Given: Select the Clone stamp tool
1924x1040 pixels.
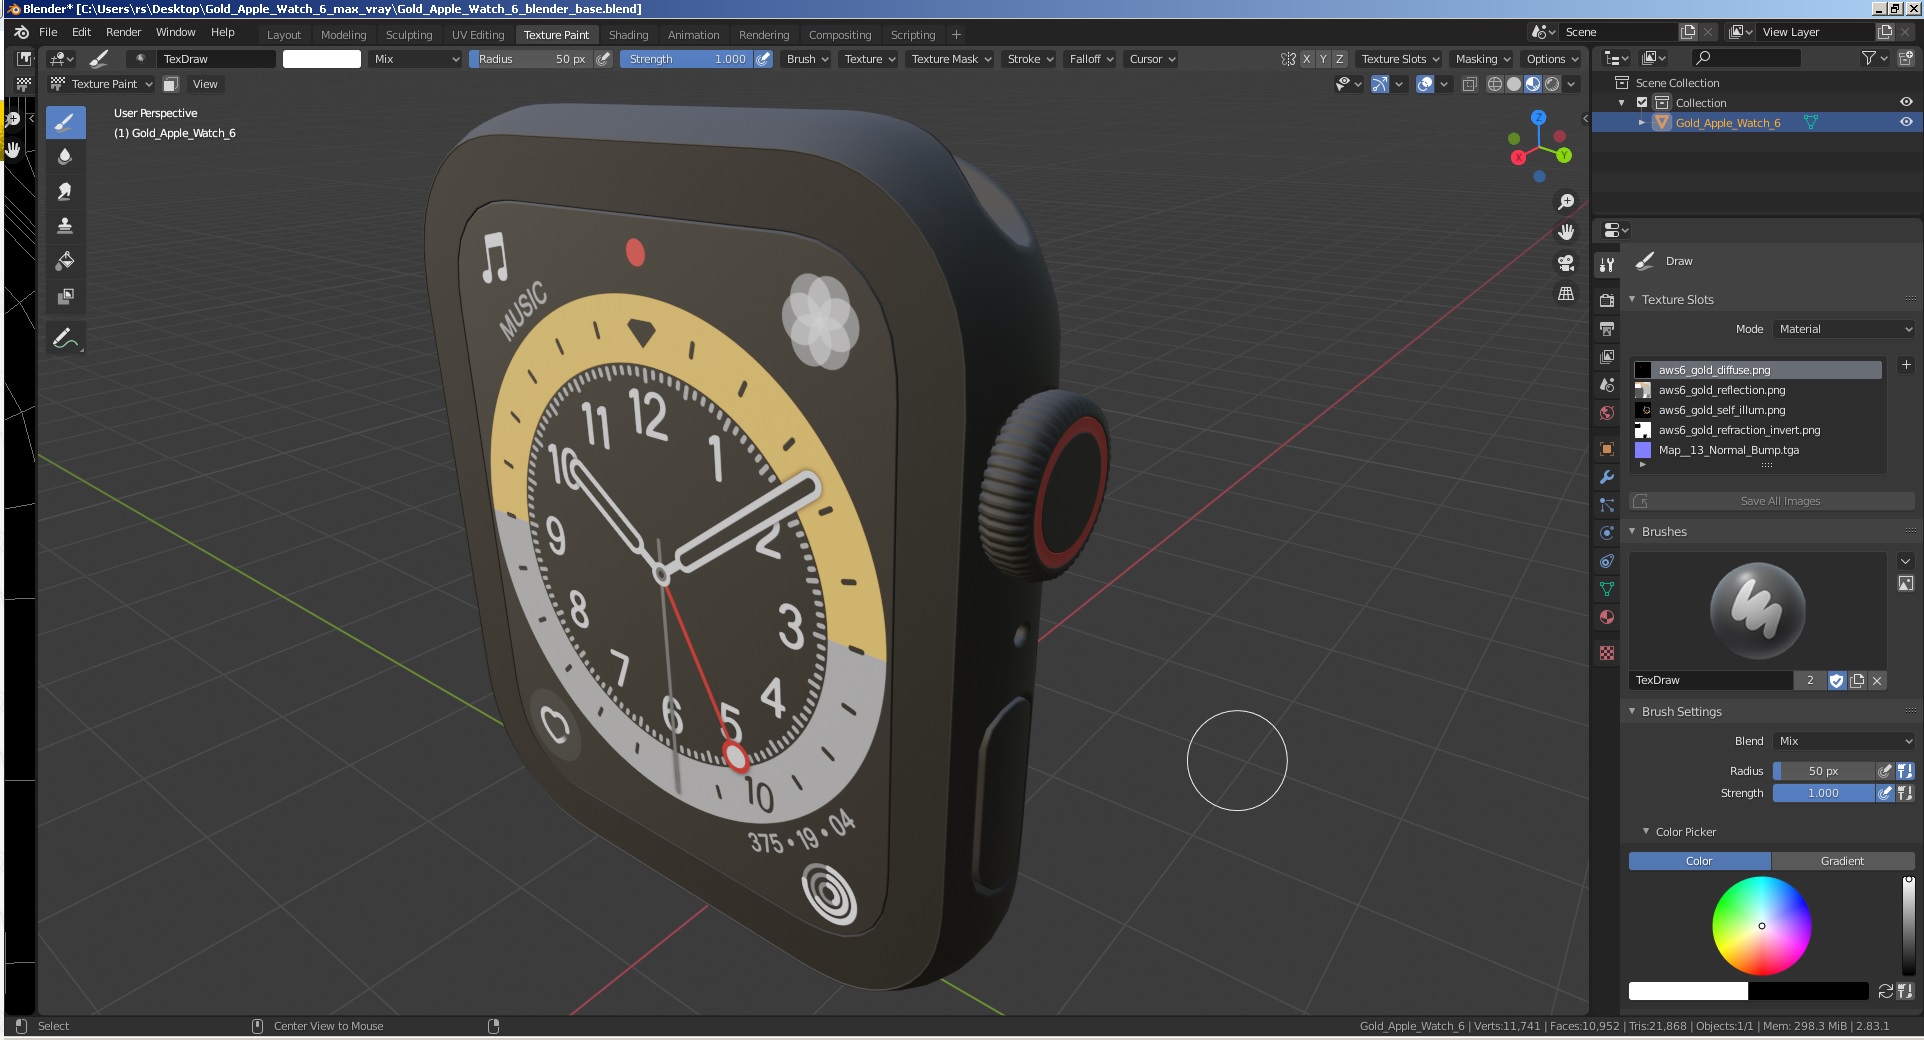Looking at the screenshot, I should (x=65, y=226).
